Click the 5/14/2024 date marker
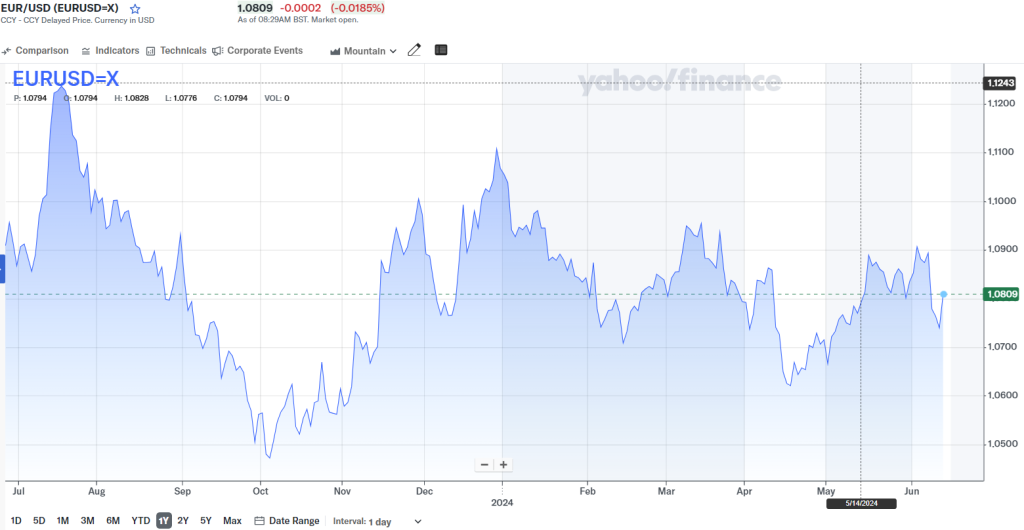The image size is (1024, 530). 861,503
